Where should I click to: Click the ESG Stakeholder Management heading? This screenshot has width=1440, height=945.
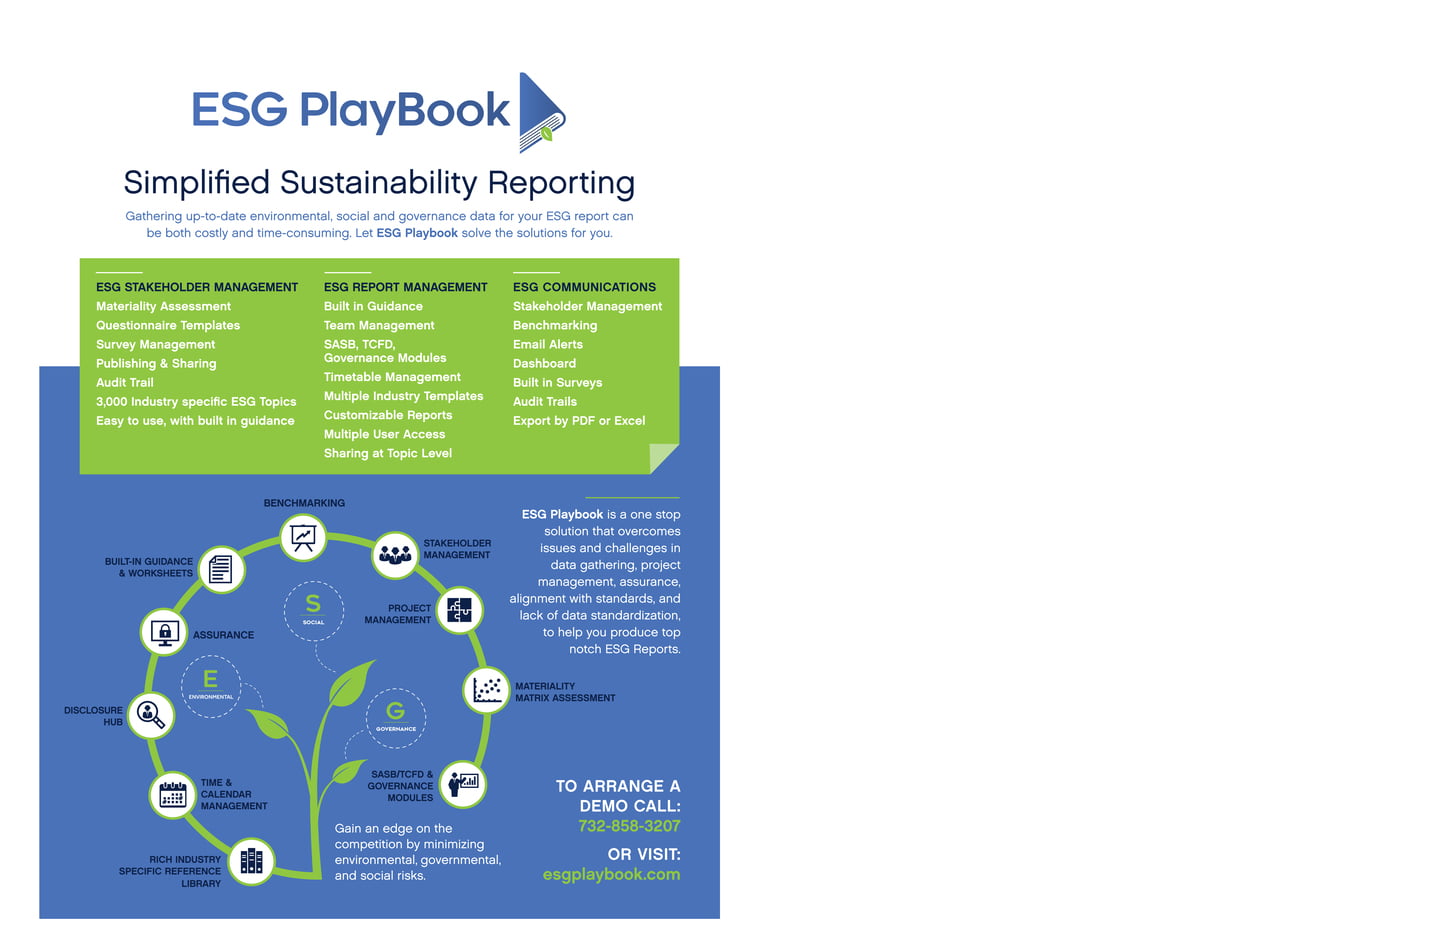[197, 287]
